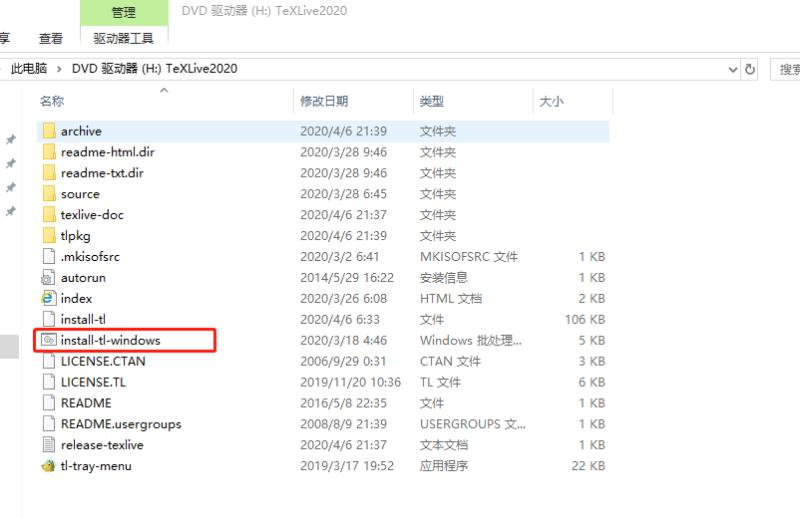Select the archive folder icon
The height and width of the screenshot is (518, 800).
pyautogui.click(x=49, y=131)
